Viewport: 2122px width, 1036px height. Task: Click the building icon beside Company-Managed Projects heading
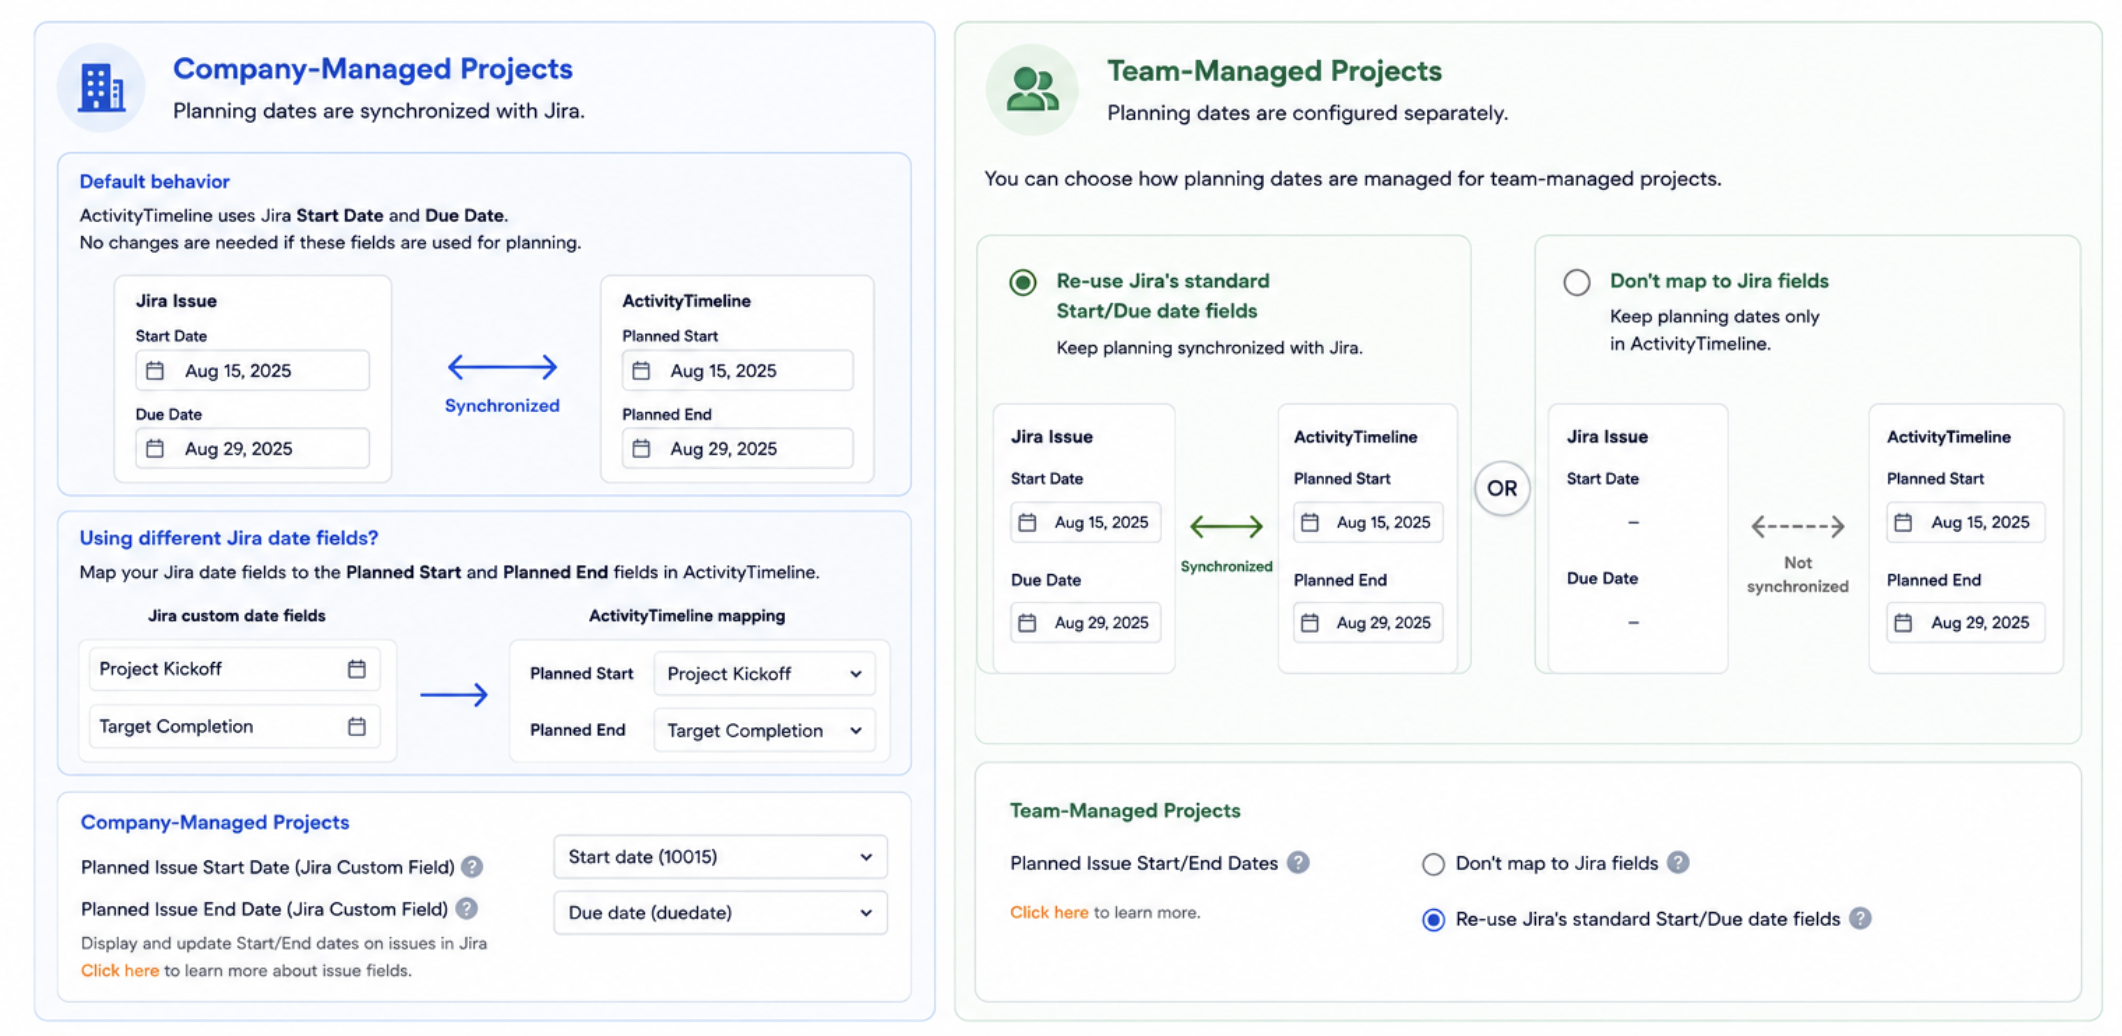pyautogui.click(x=102, y=88)
